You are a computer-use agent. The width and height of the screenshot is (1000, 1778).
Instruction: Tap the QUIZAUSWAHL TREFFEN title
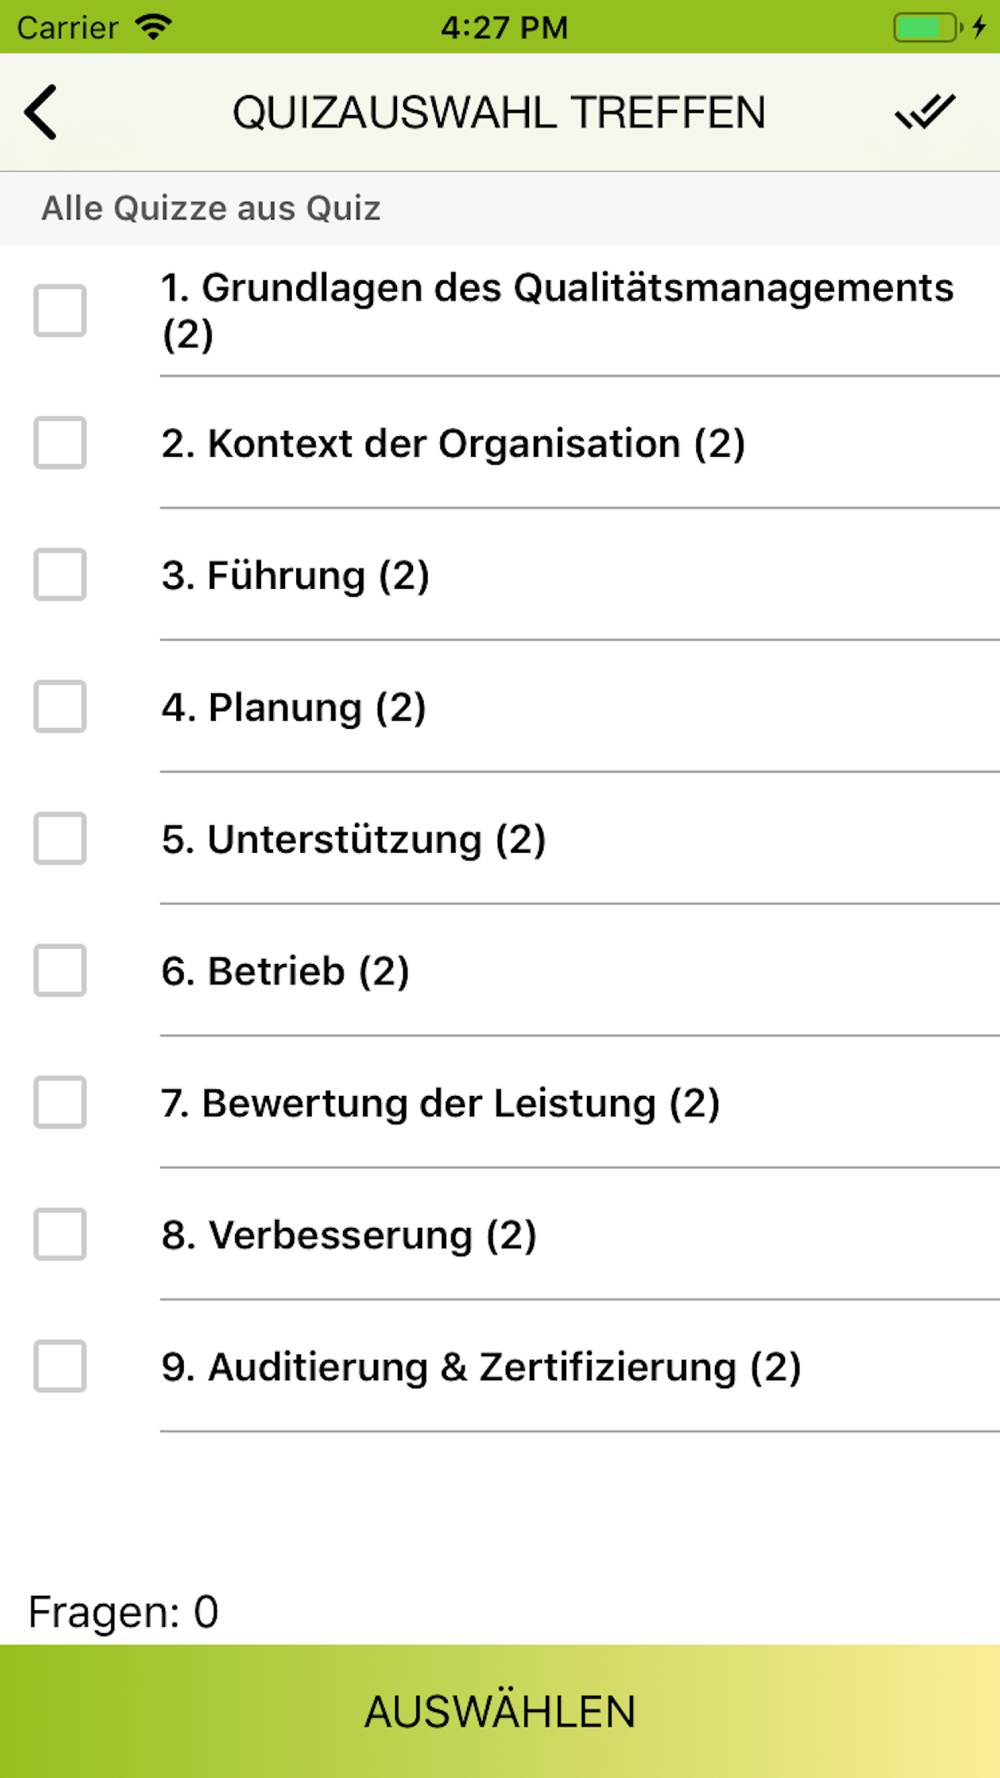[x=499, y=112]
